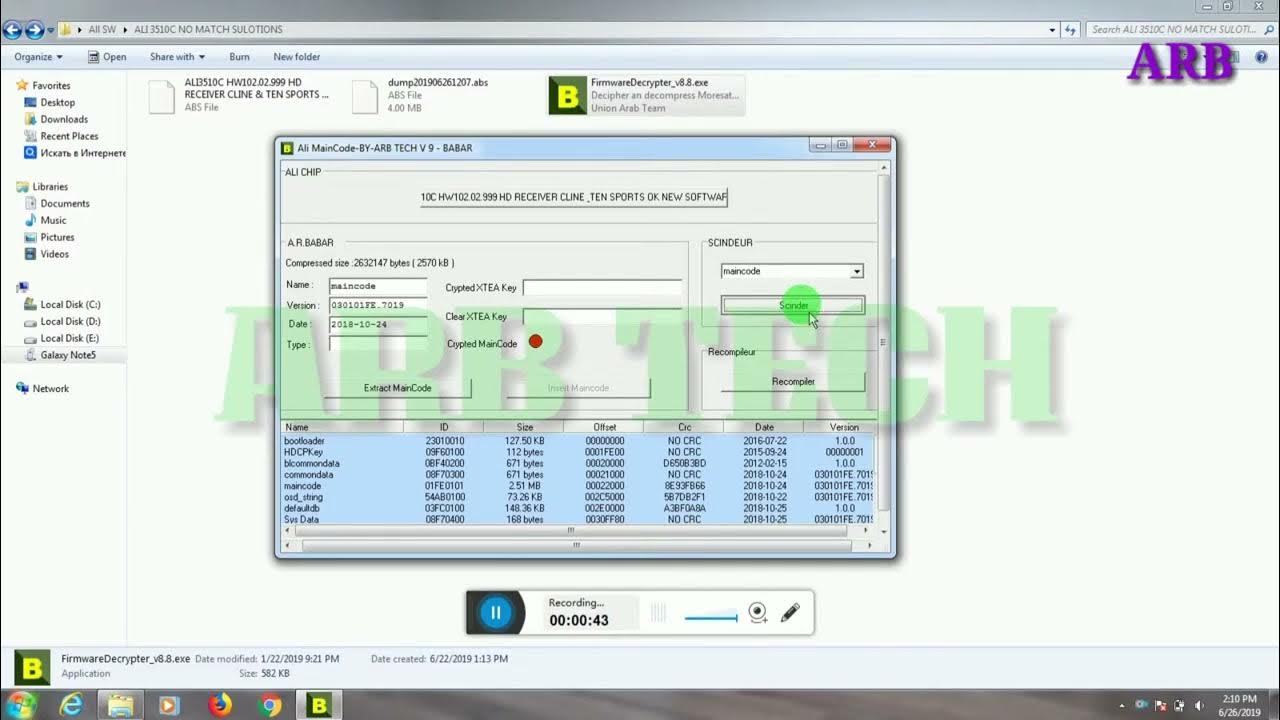Open Local Disk (E:) drive

(x=70, y=338)
